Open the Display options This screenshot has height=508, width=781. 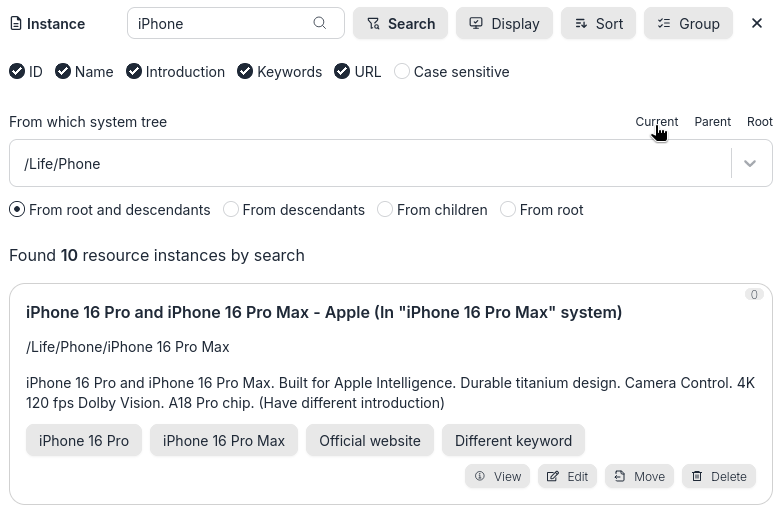[504, 23]
